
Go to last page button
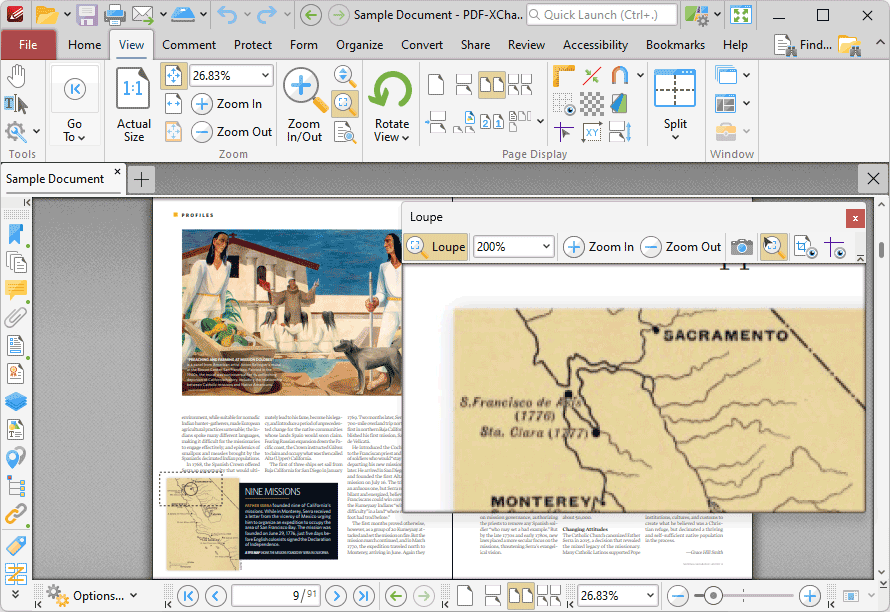coord(363,596)
